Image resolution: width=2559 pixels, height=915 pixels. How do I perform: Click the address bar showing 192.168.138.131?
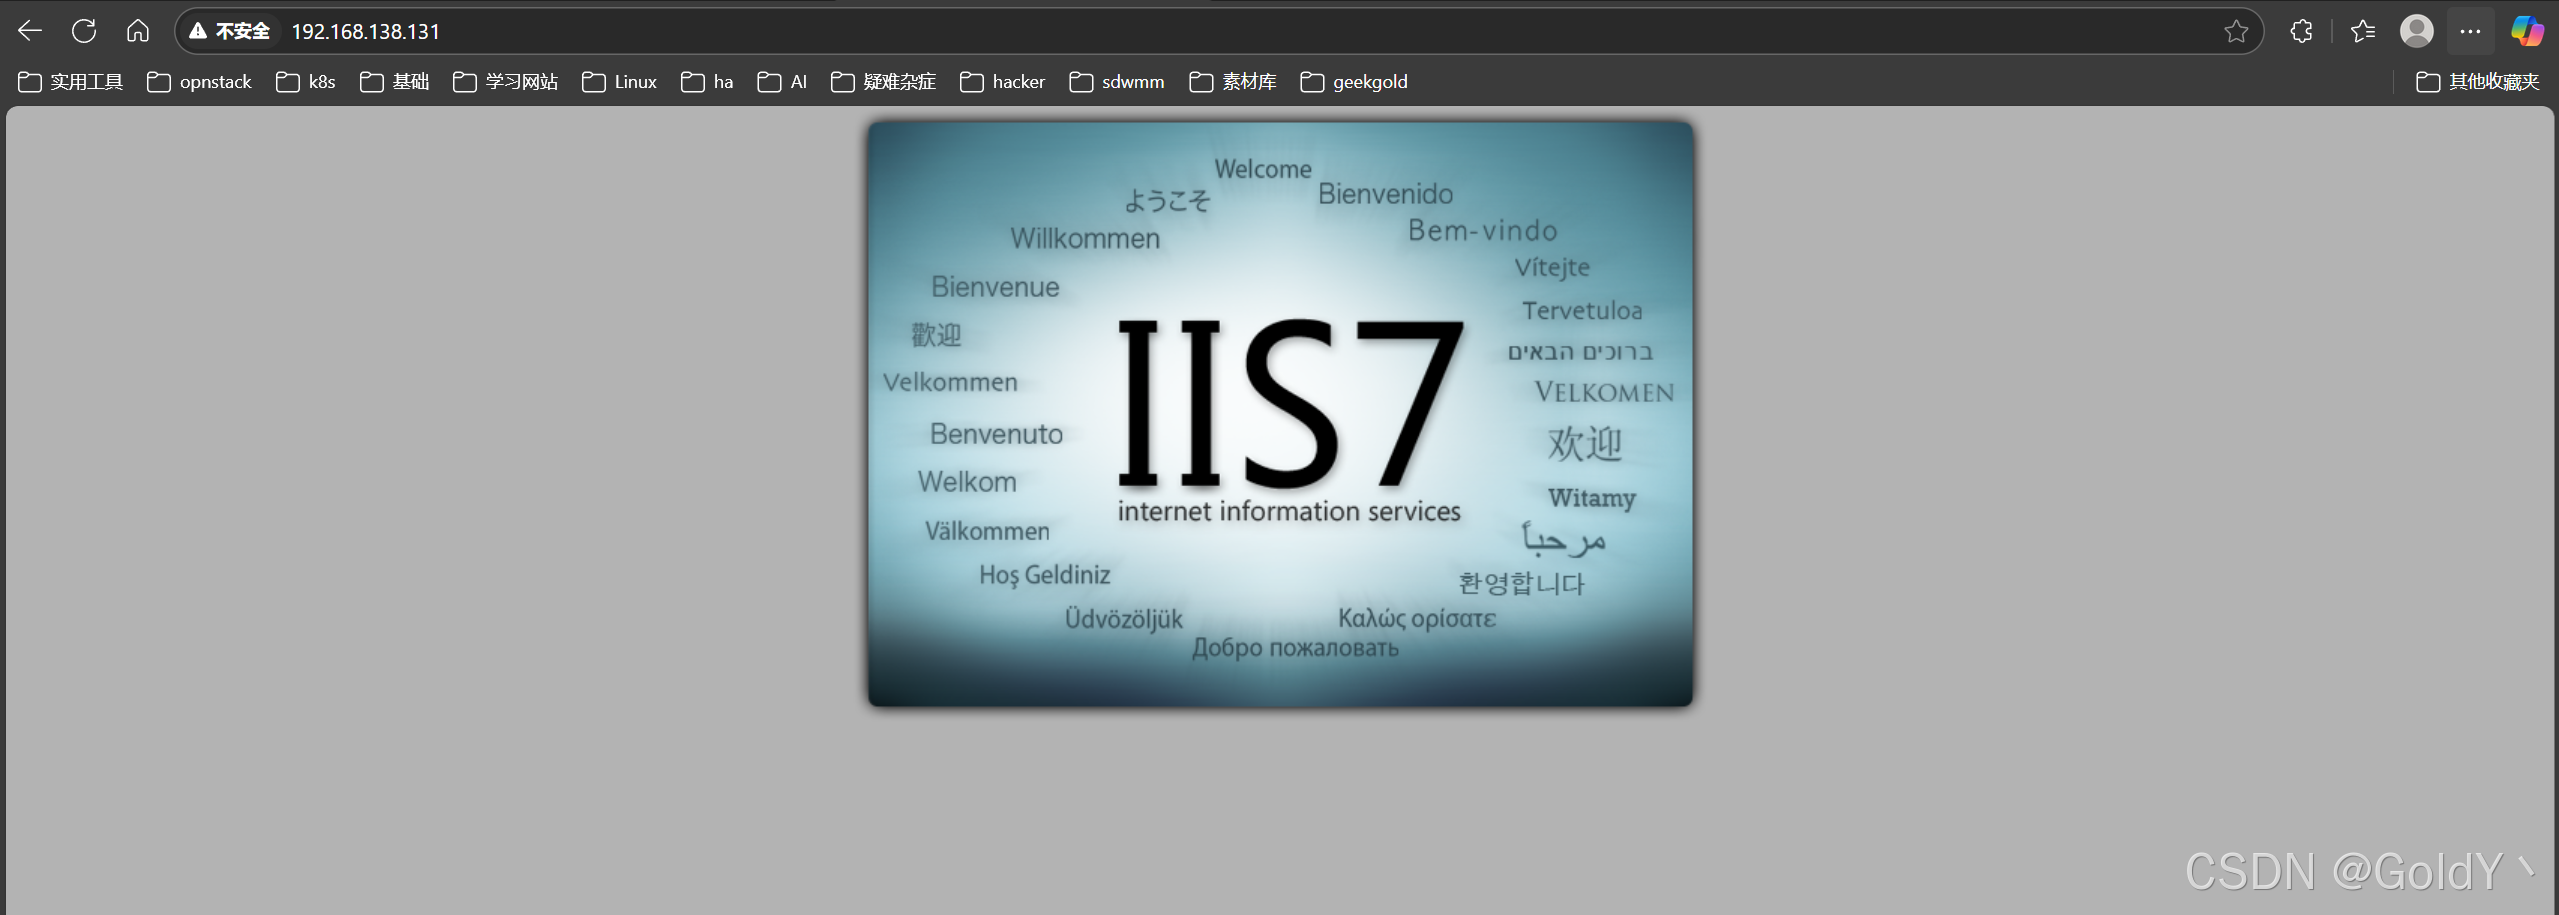click(1220, 31)
